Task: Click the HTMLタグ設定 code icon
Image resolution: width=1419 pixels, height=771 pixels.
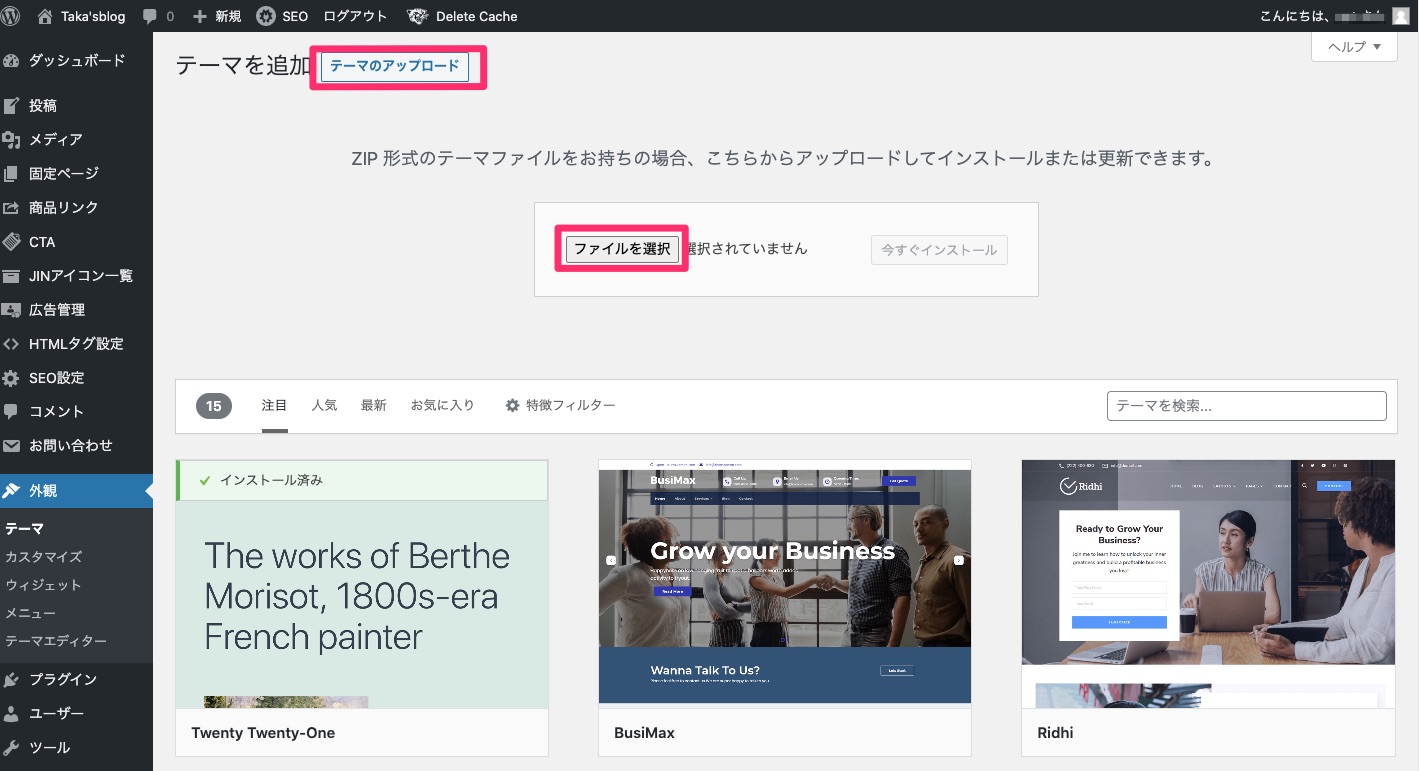Action: click(x=12, y=343)
